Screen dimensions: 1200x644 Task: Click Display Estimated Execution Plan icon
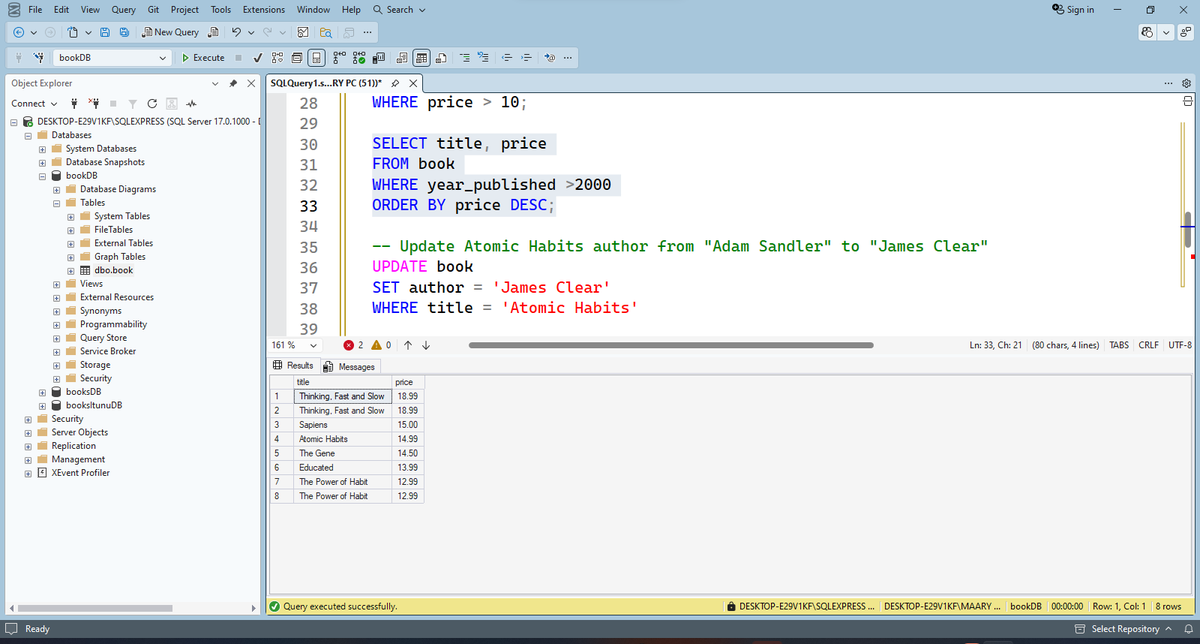click(277, 57)
